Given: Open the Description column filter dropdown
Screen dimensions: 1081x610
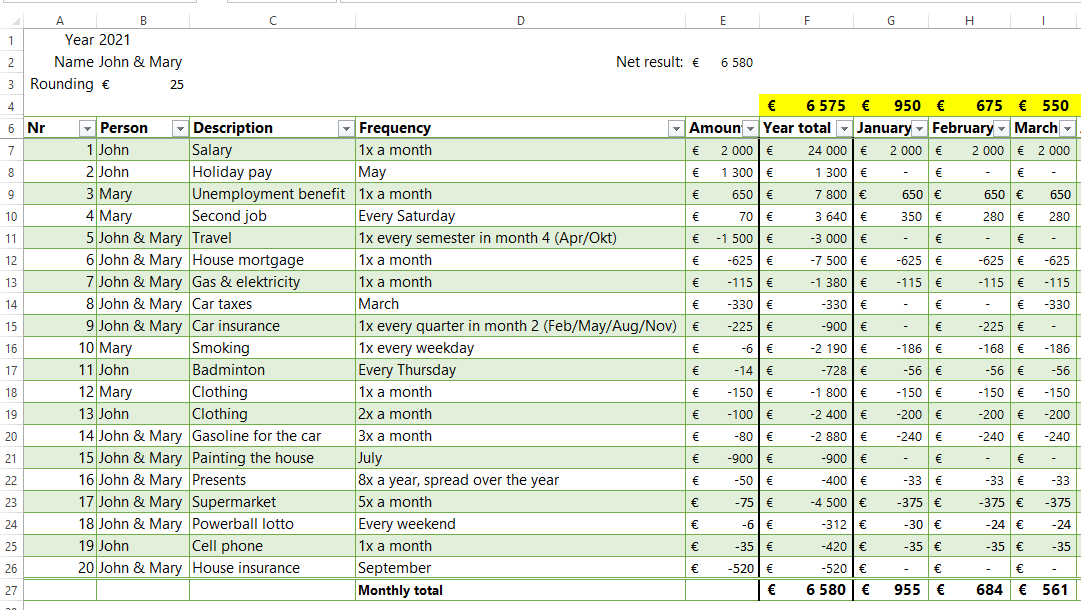Looking at the screenshot, I should tap(345, 129).
